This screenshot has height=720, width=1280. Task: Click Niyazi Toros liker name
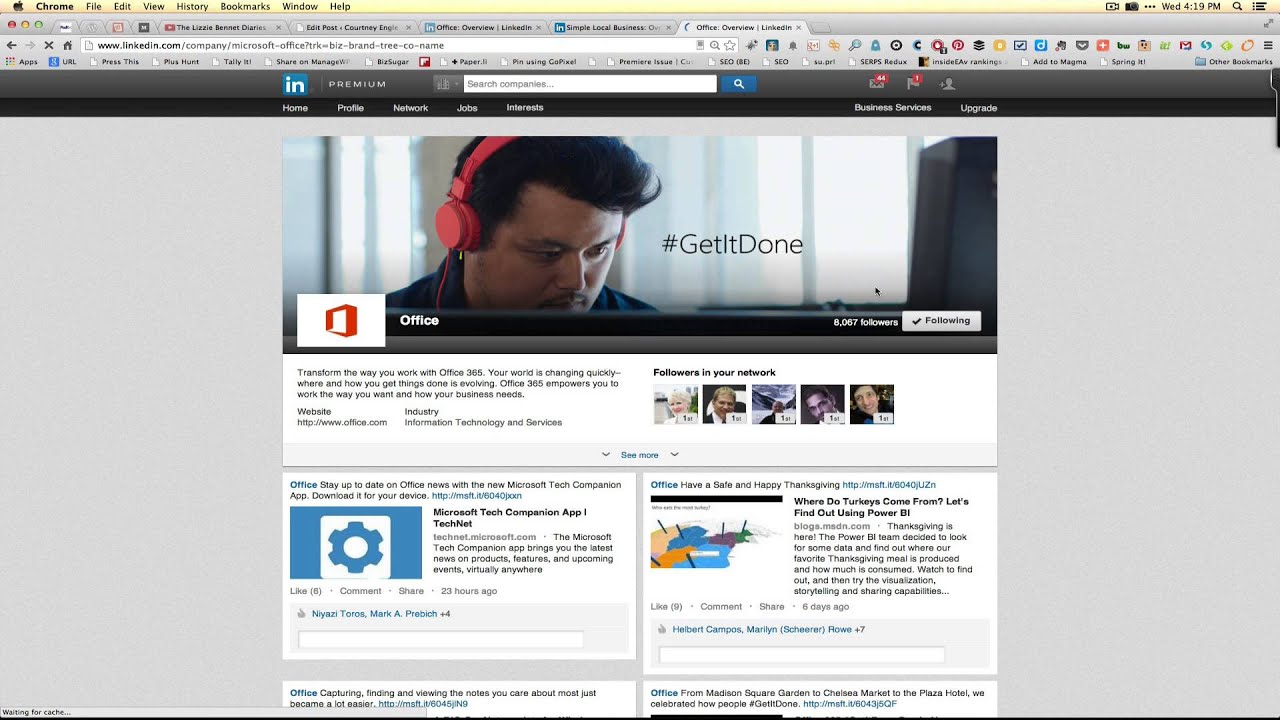pyautogui.click(x=338, y=614)
